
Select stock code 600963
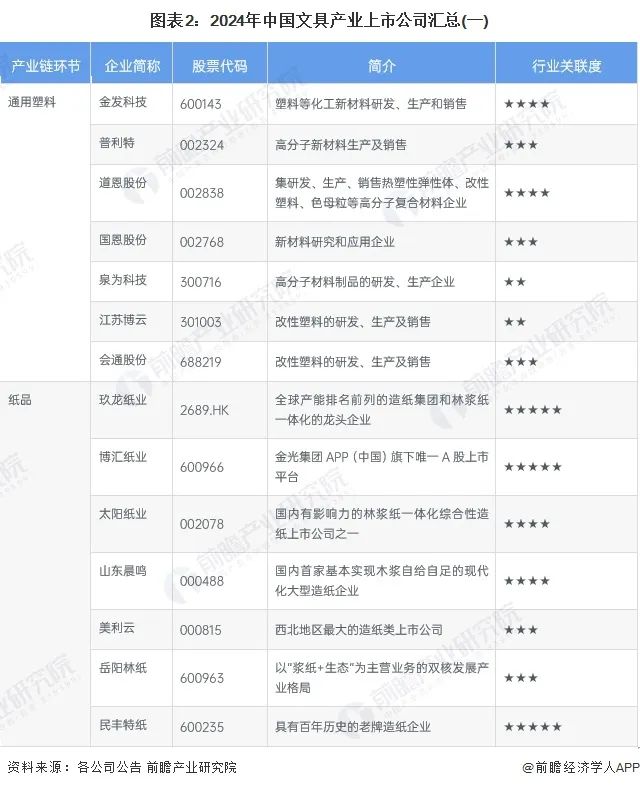[x=202, y=678]
